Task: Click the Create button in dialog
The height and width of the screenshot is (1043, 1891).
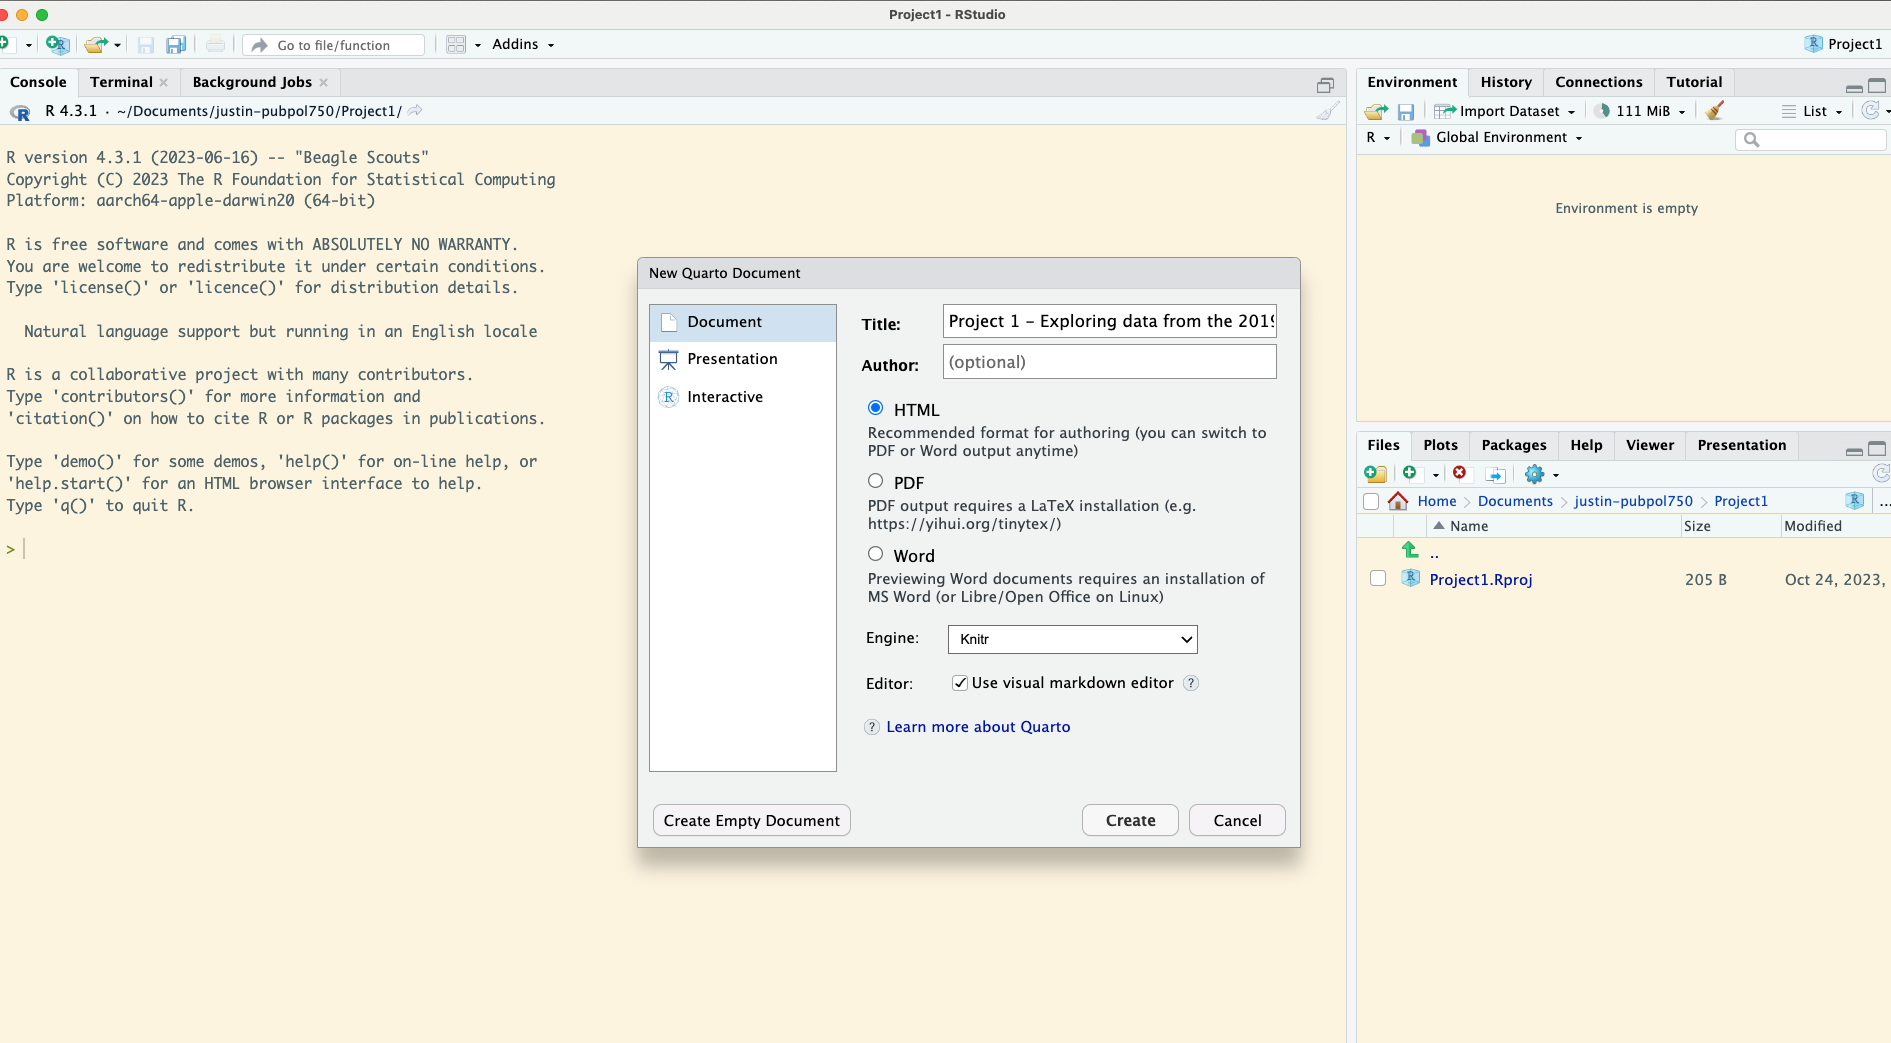Action: 1130,820
